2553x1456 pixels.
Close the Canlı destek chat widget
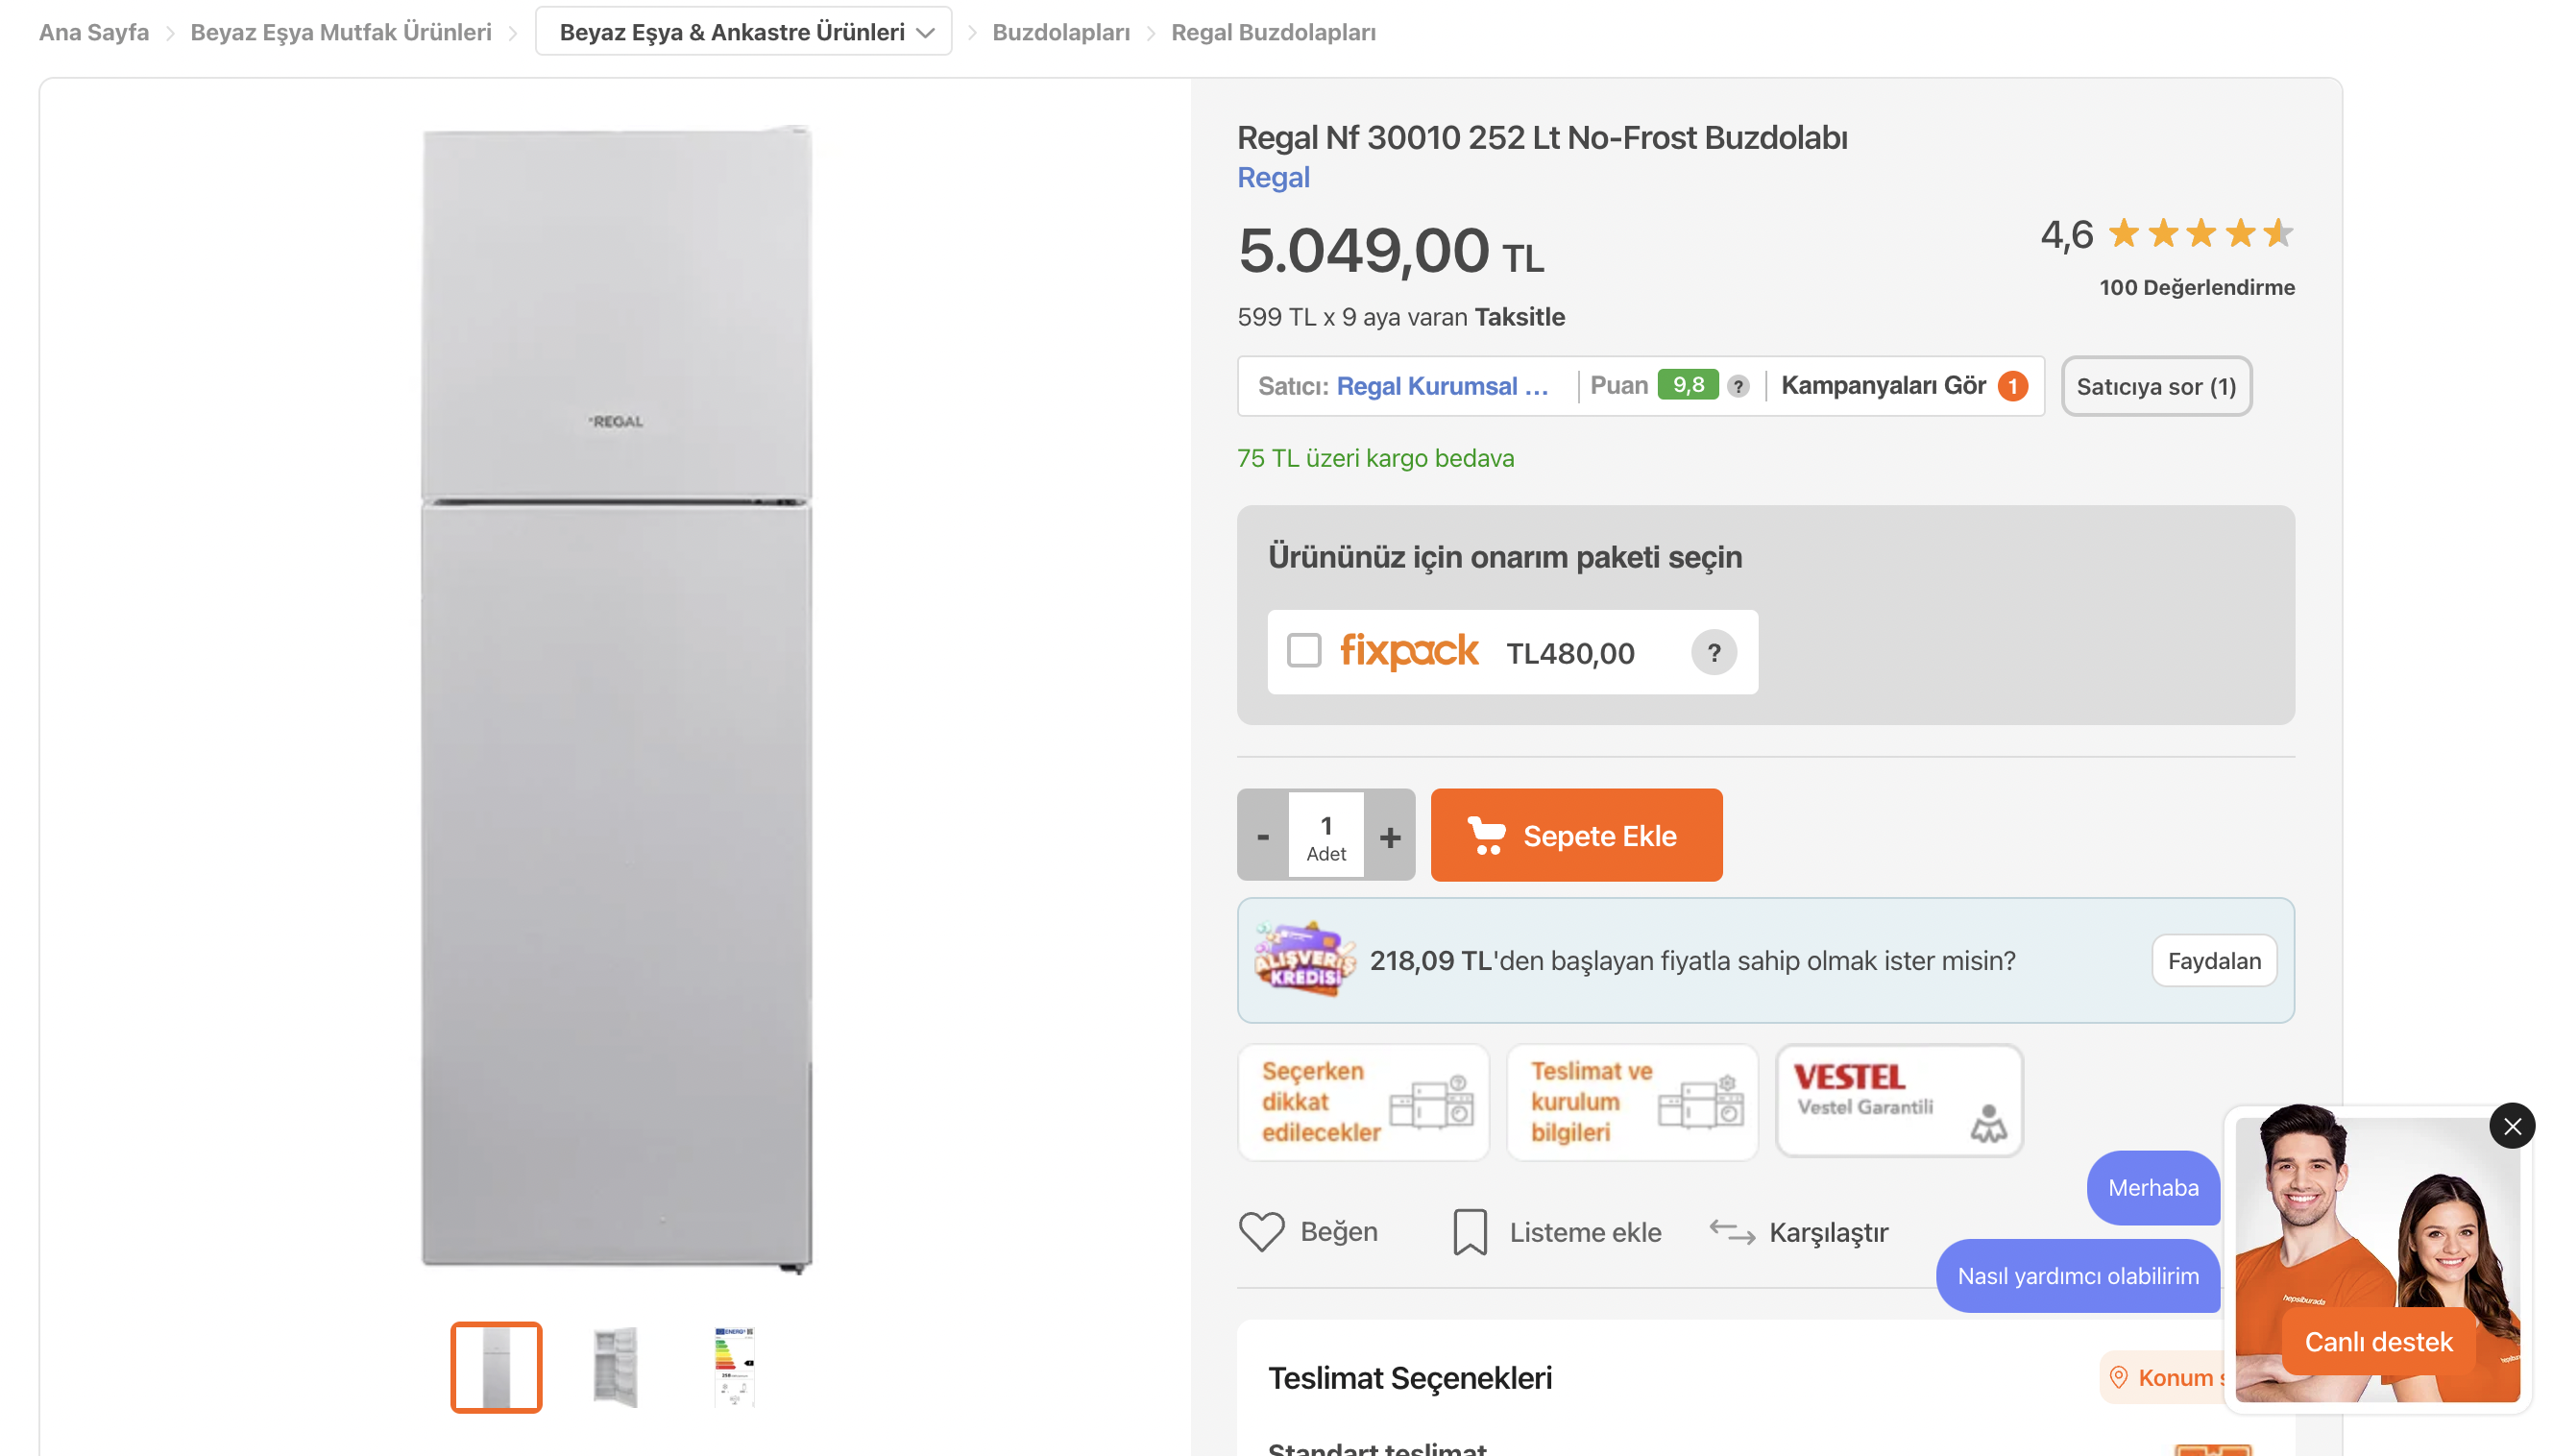click(x=2511, y=1127)
